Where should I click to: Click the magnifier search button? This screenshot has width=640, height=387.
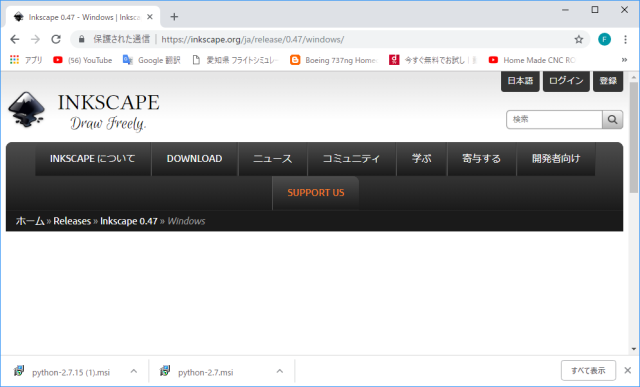click(613, 120)
